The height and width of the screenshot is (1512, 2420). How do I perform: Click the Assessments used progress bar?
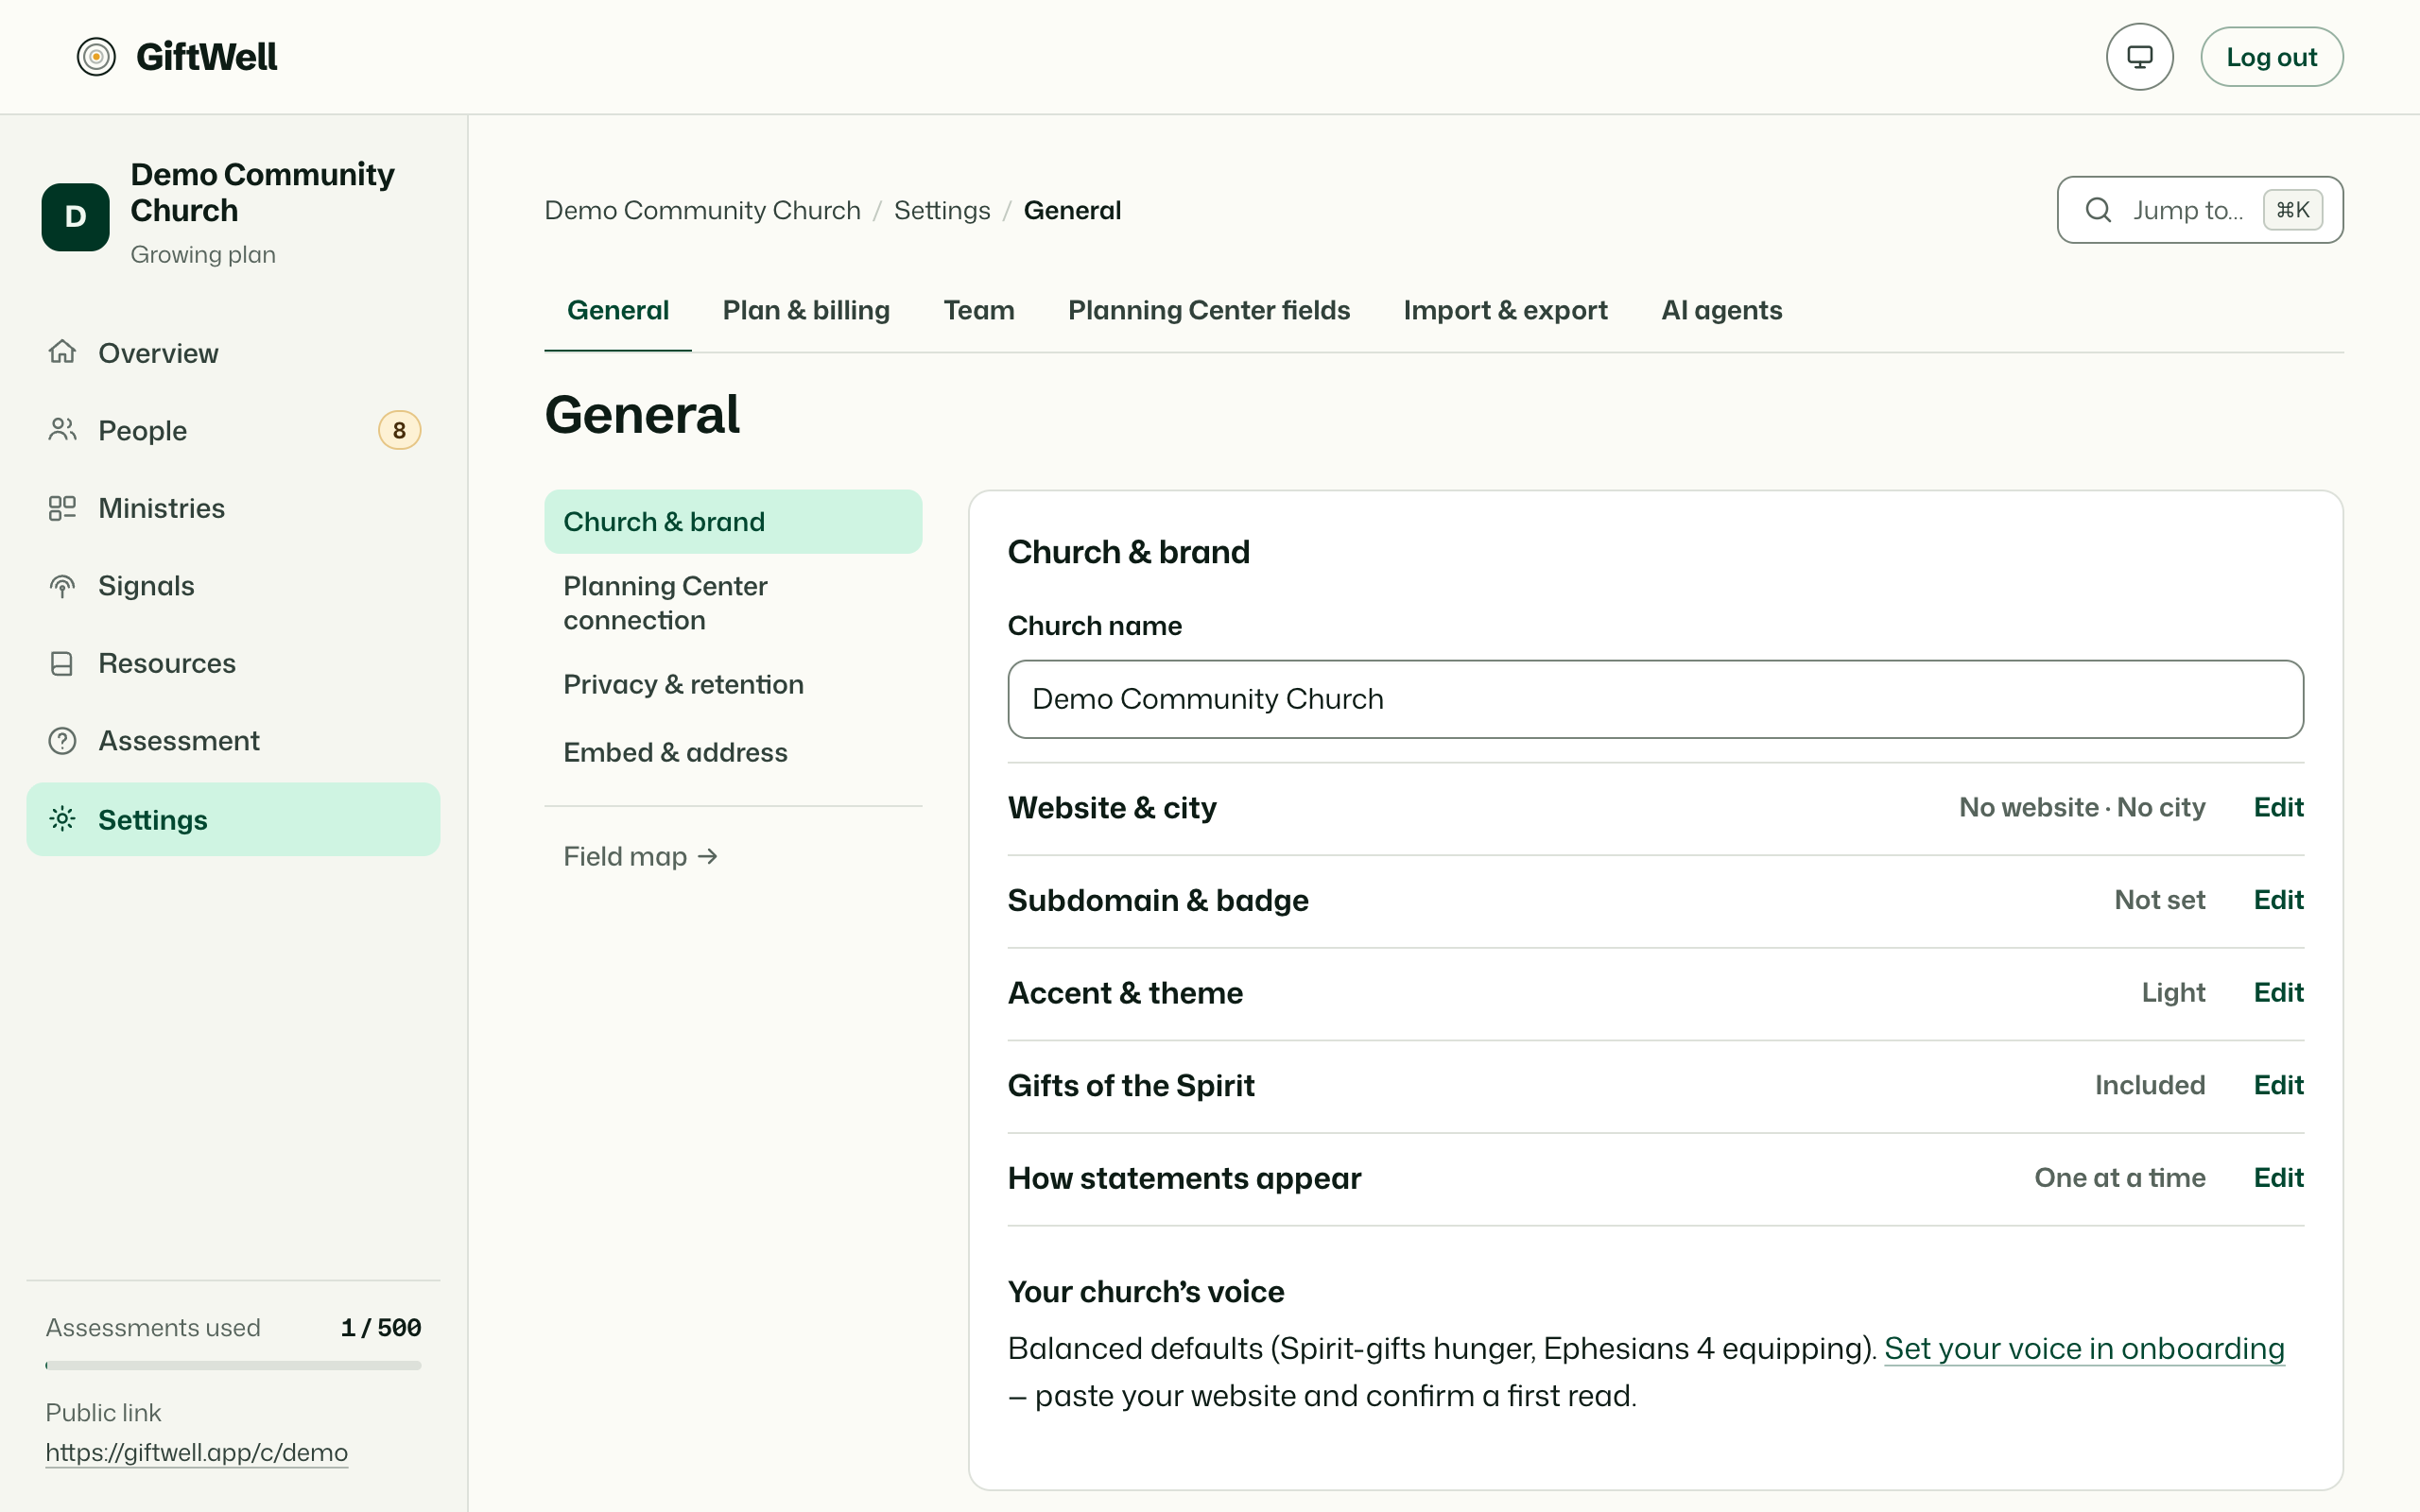(x=233, y=1365)
